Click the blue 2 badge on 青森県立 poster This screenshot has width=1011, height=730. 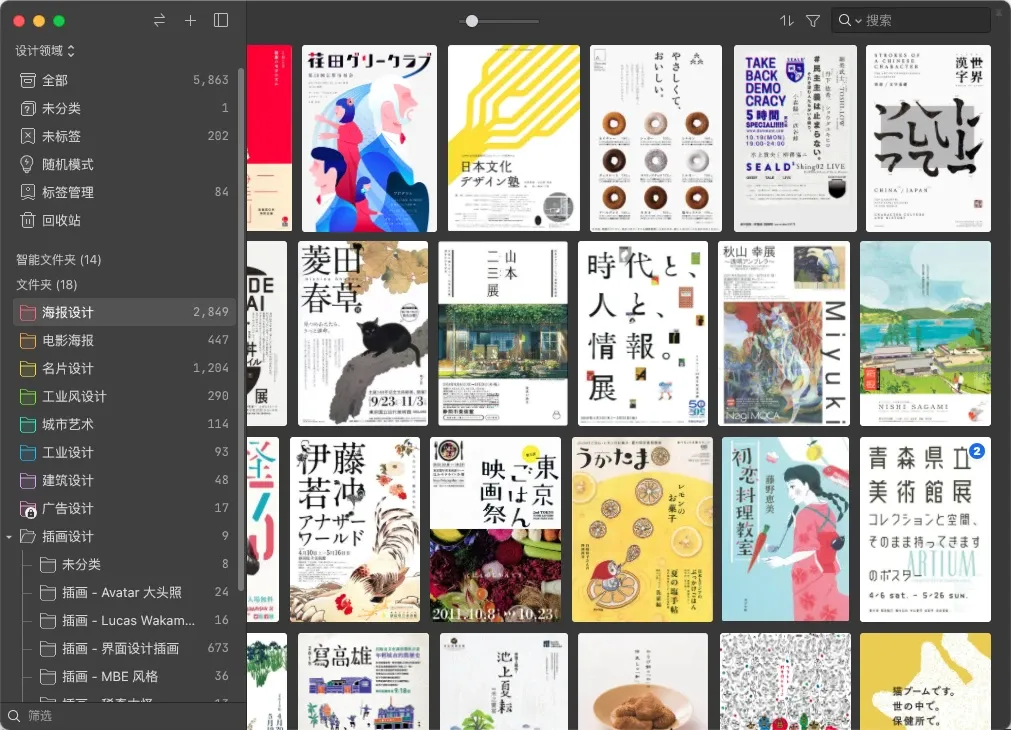[x=977, y=451]
